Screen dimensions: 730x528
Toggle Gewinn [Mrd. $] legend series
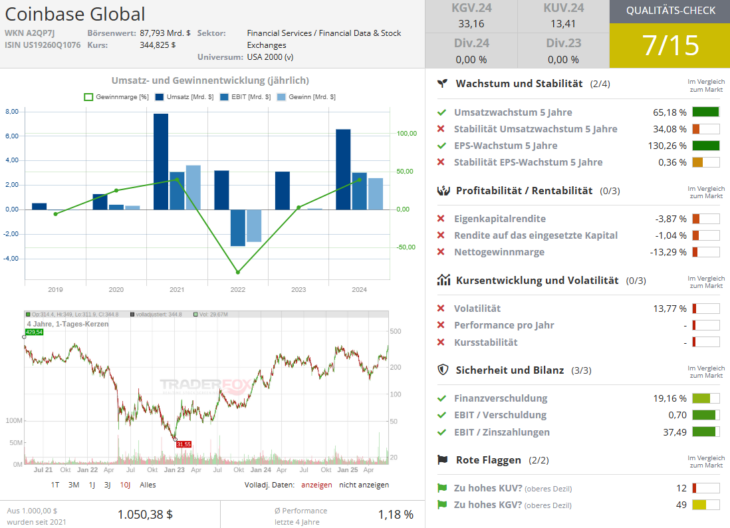point(306,97)
